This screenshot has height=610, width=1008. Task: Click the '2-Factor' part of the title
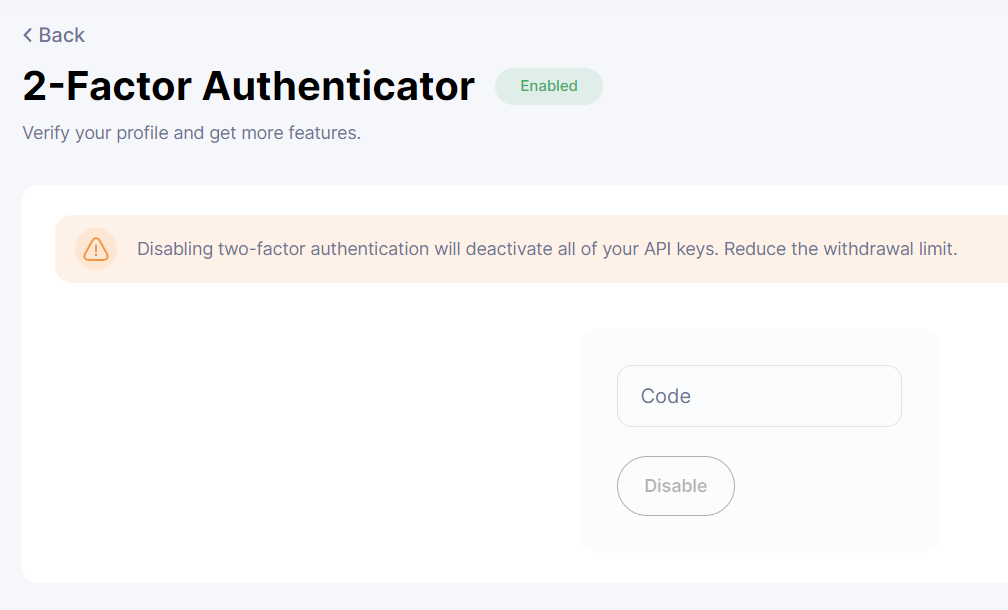pyautogui.click(x=108, y=87)
